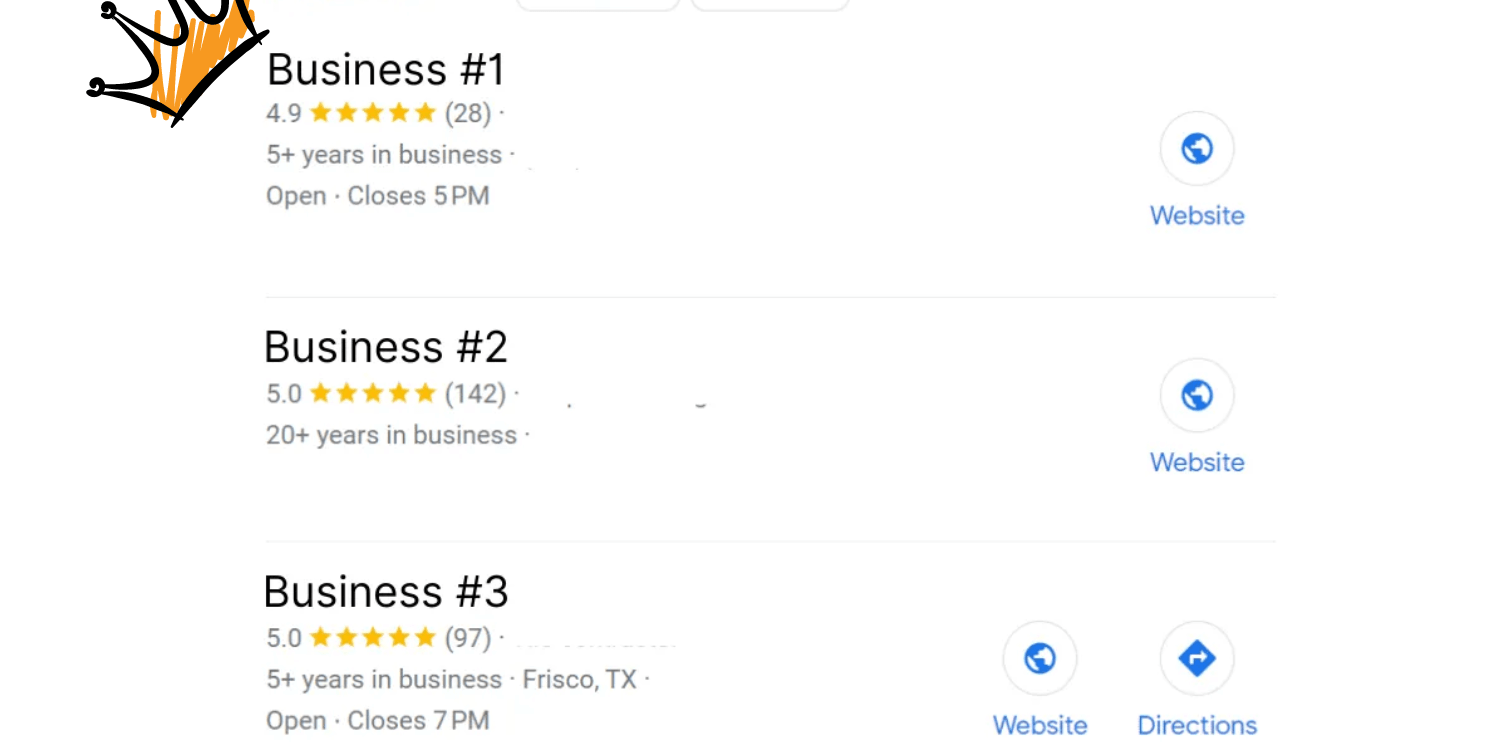Open the Website globe icon for Business #1

coord(1197,147)
